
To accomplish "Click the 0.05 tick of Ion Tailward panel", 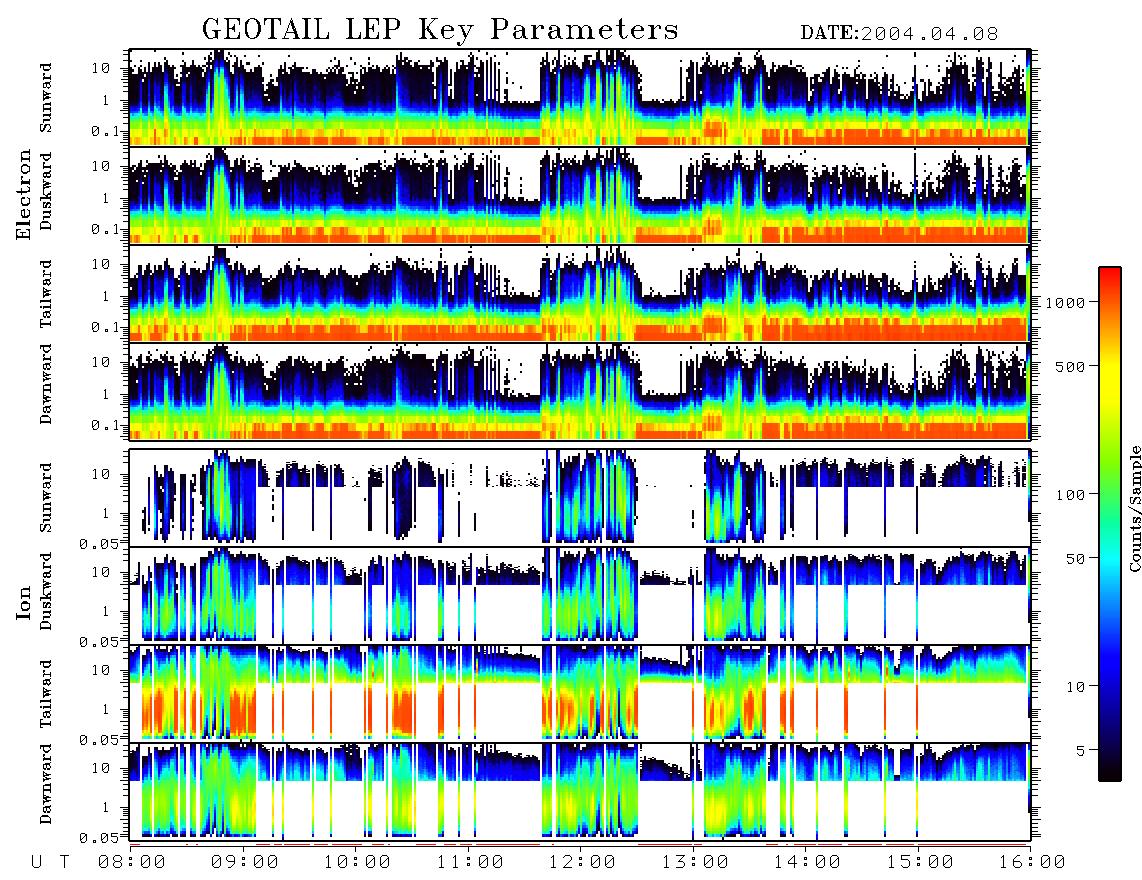I will 99,739.
